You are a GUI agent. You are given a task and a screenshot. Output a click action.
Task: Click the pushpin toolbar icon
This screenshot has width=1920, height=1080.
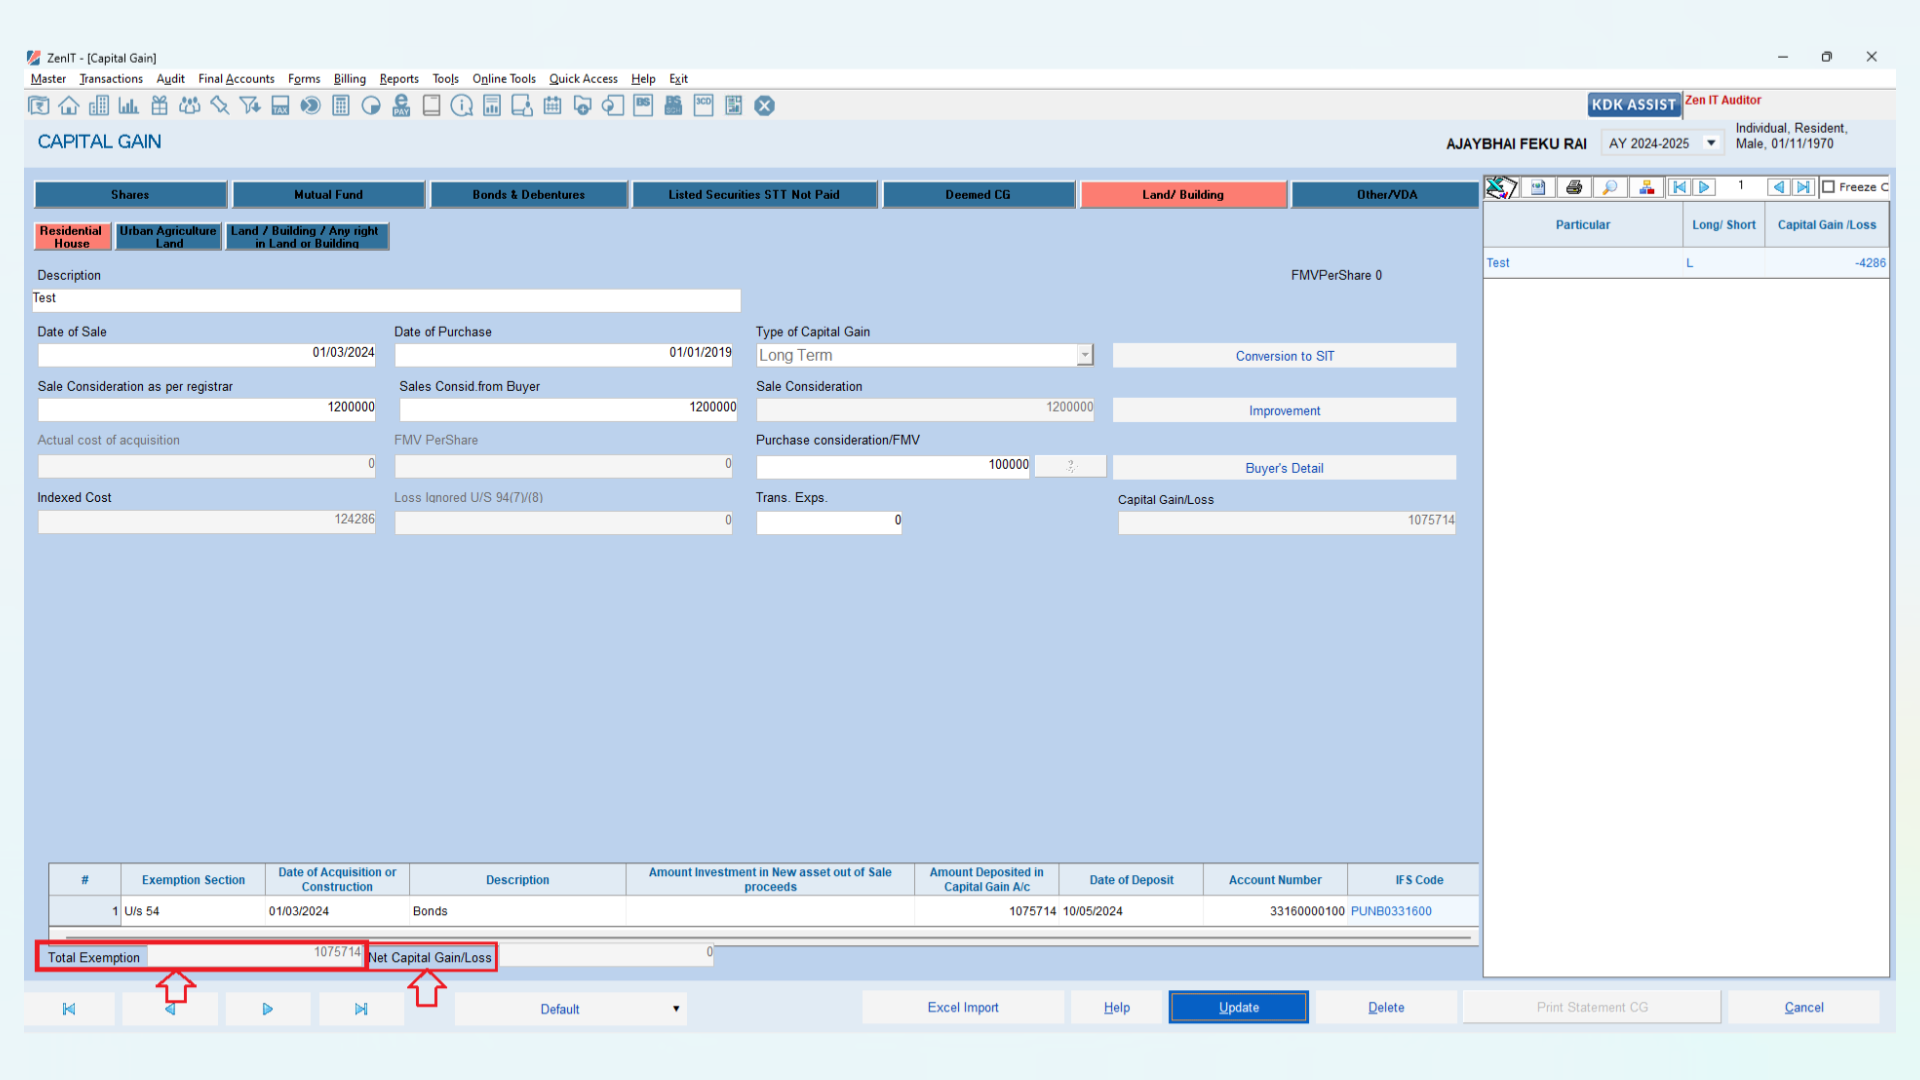coord(220,105)
